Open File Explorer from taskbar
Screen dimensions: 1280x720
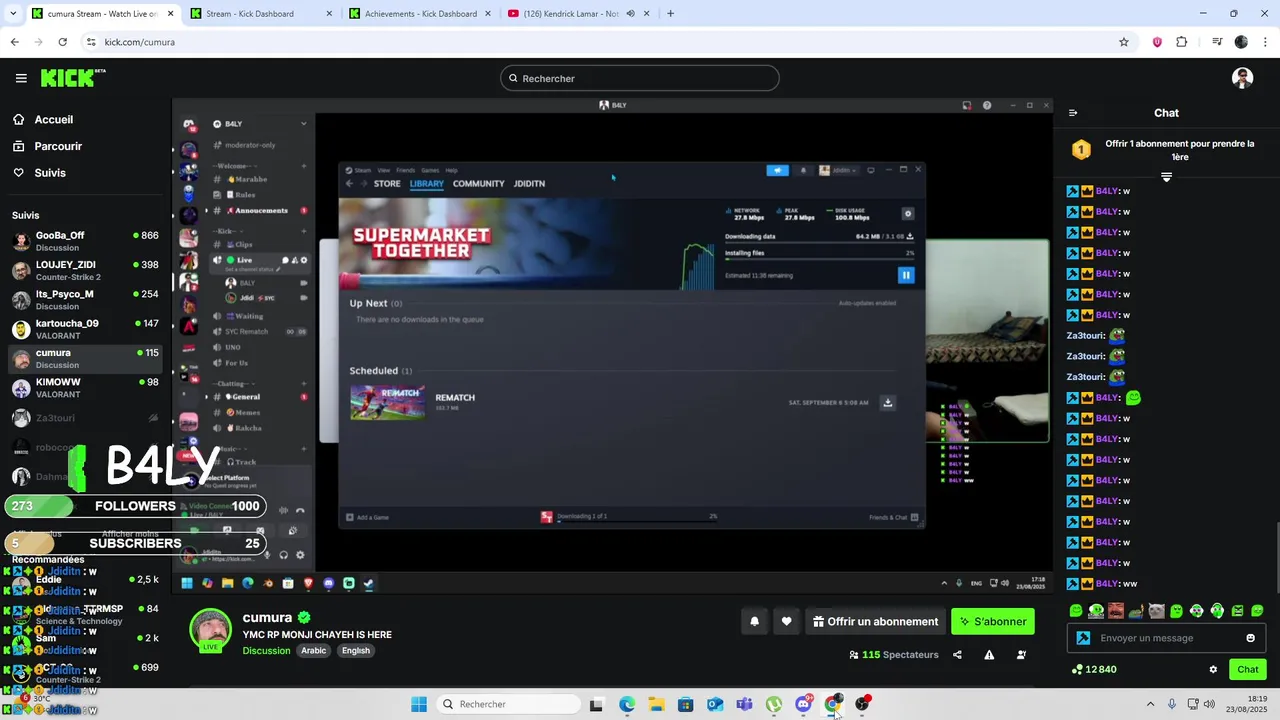pyautogui.click(x=656, y=704)
